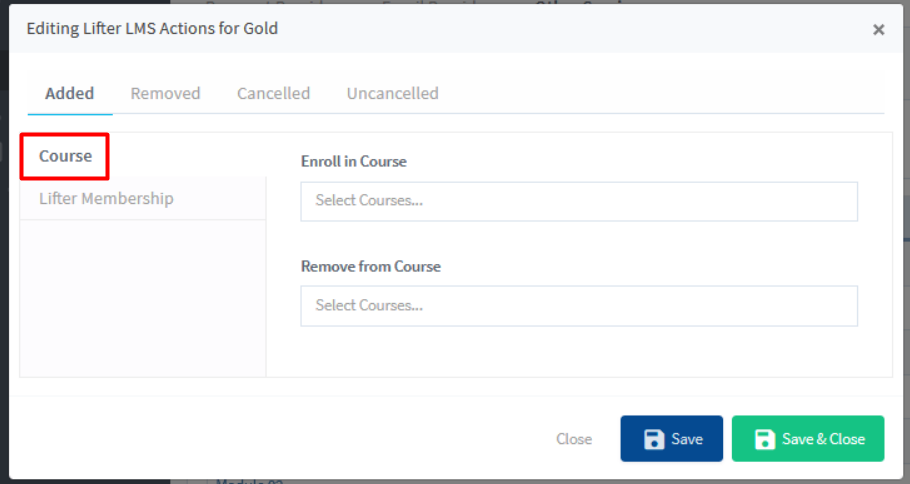The width and height of the screenshot is (910, 484).
Task: Click the Remove from Course label
Action: pyautogui.click(x=370, y=266)
